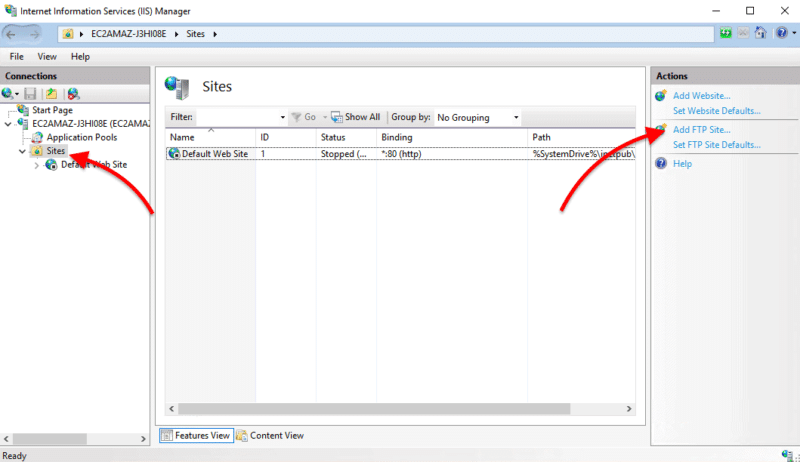Click Show All button
Screen dimensions: 800x462
click(356, 117)
